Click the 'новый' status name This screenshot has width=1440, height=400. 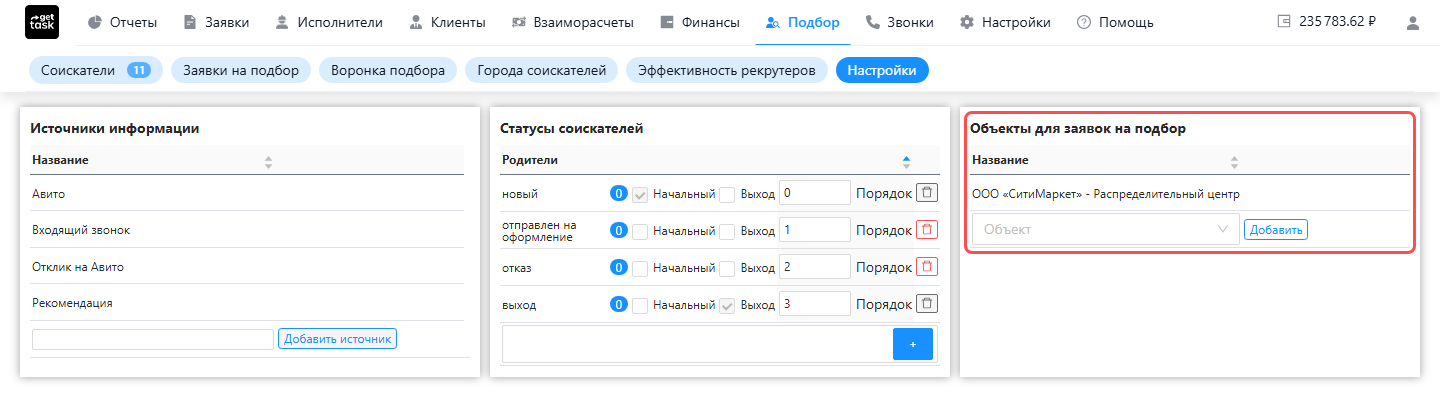tap(520, 194)
